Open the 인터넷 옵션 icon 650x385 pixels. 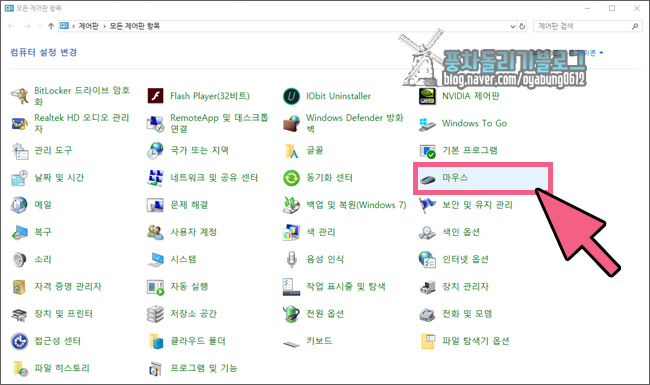(427, 260)
